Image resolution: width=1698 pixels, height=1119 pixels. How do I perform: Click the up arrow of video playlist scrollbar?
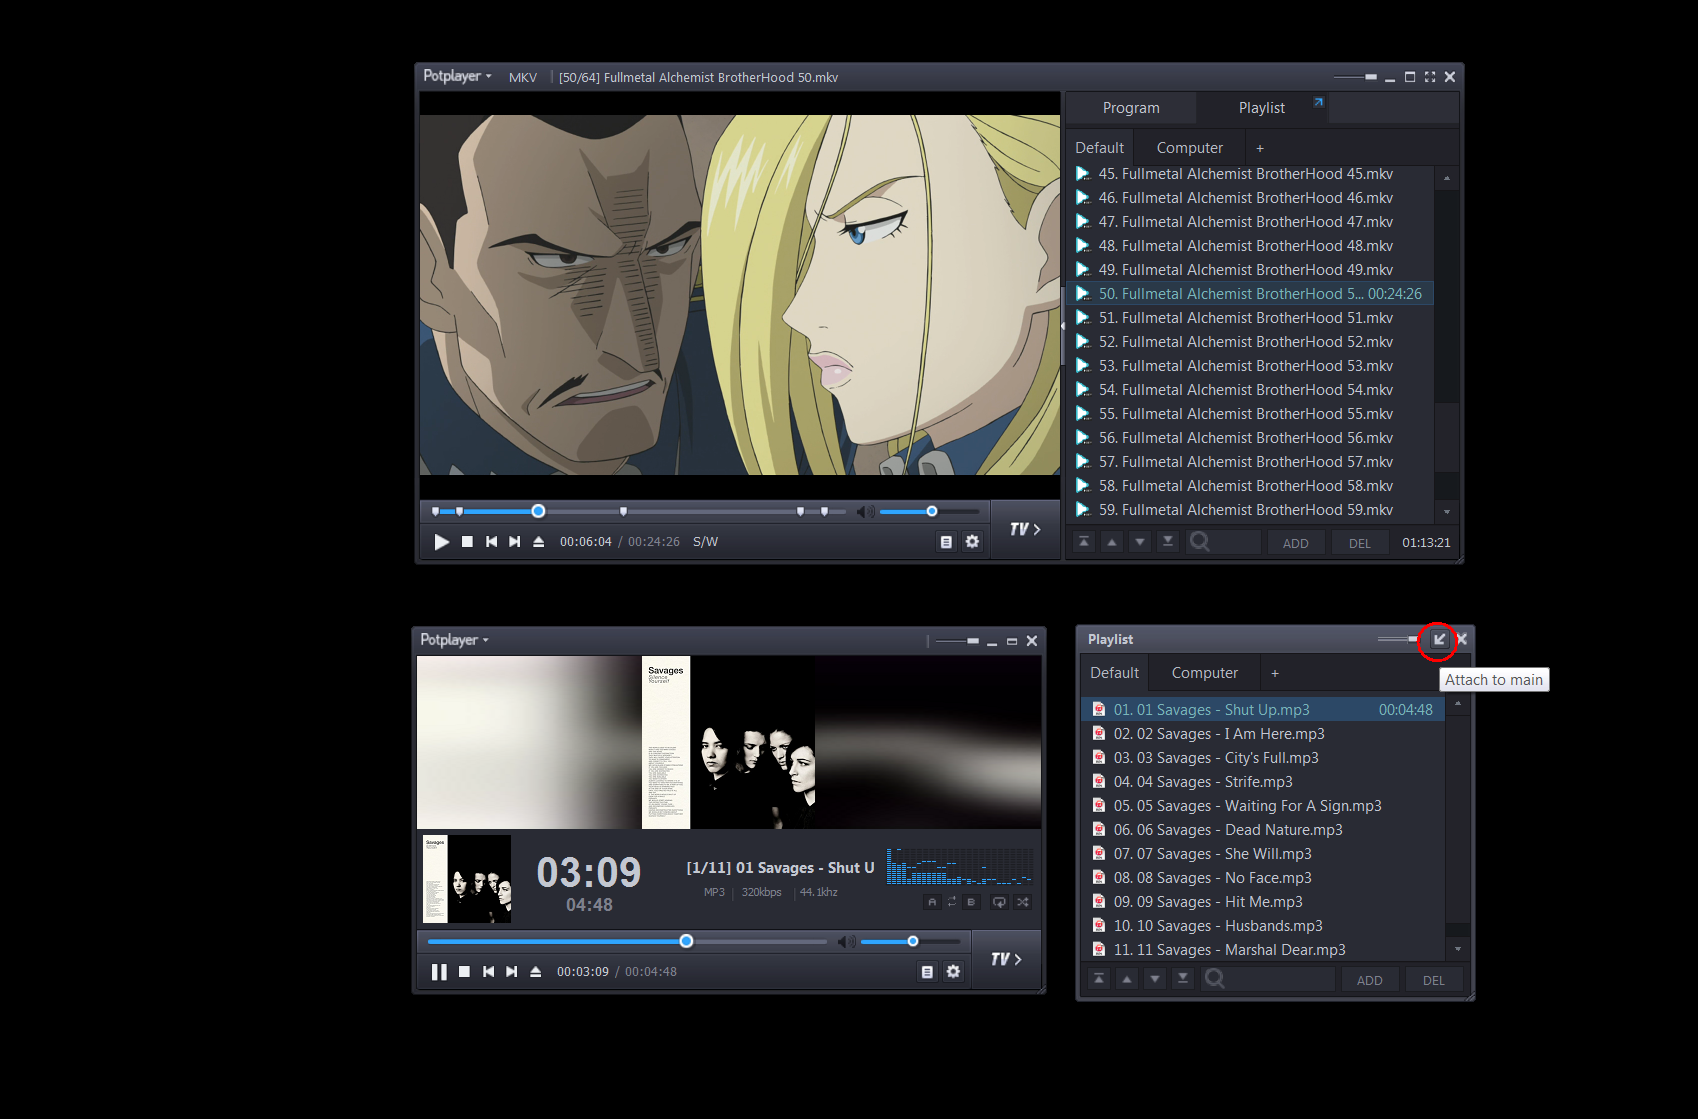(1447, 178)
